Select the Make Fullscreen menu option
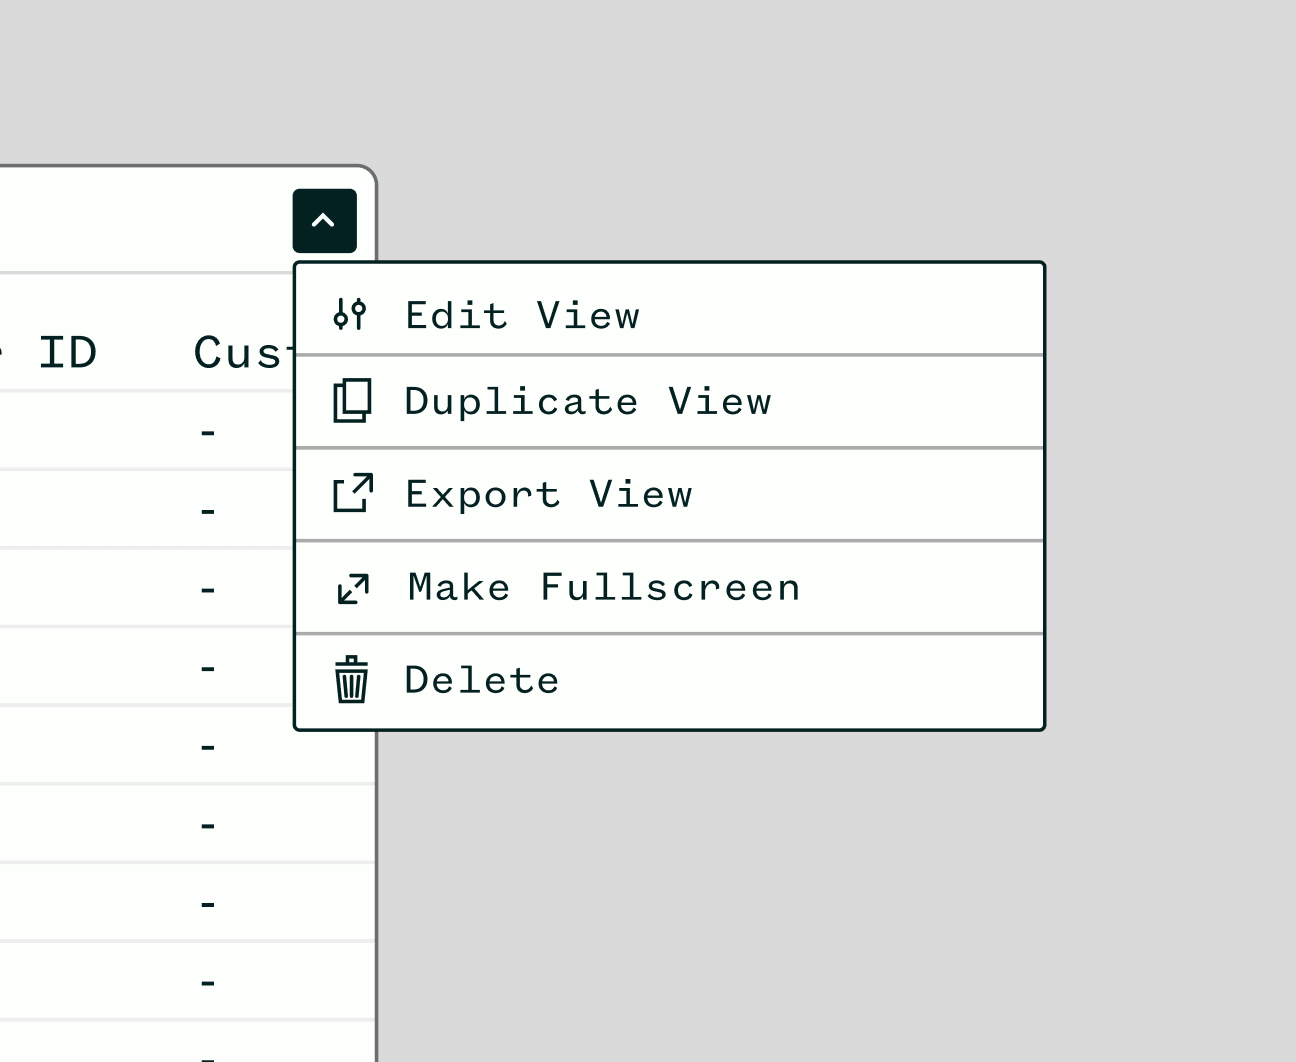 click(x=604, y=588)
